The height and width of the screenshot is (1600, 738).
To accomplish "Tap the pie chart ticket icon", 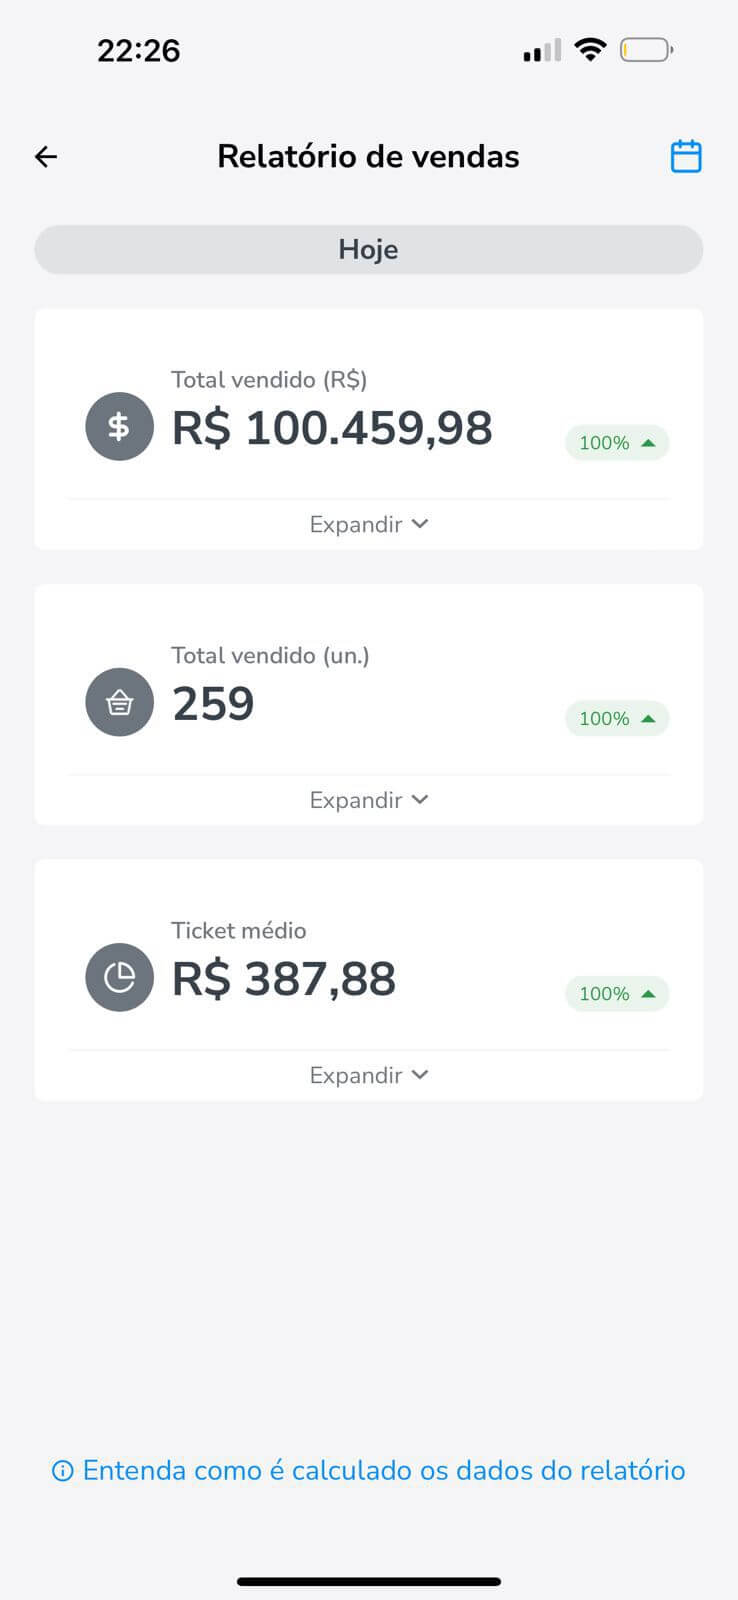I will point(119,978).
